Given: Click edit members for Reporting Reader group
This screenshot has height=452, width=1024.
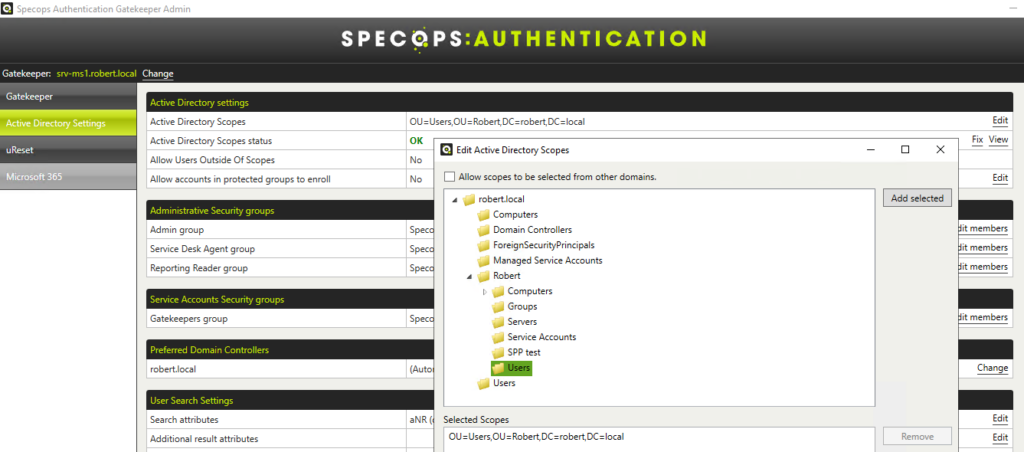Looking at the screenshot, I should point(984,266).
